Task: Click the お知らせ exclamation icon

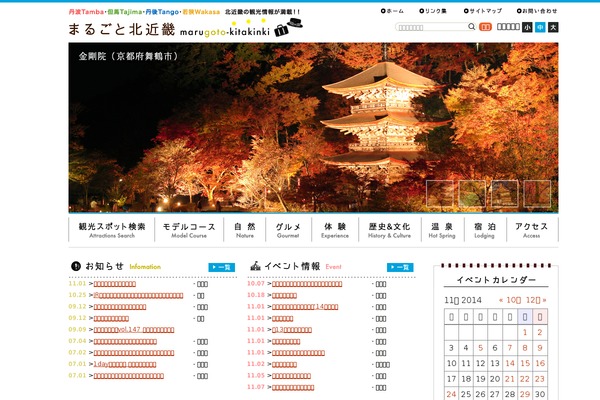Action: tap(76, 266)
